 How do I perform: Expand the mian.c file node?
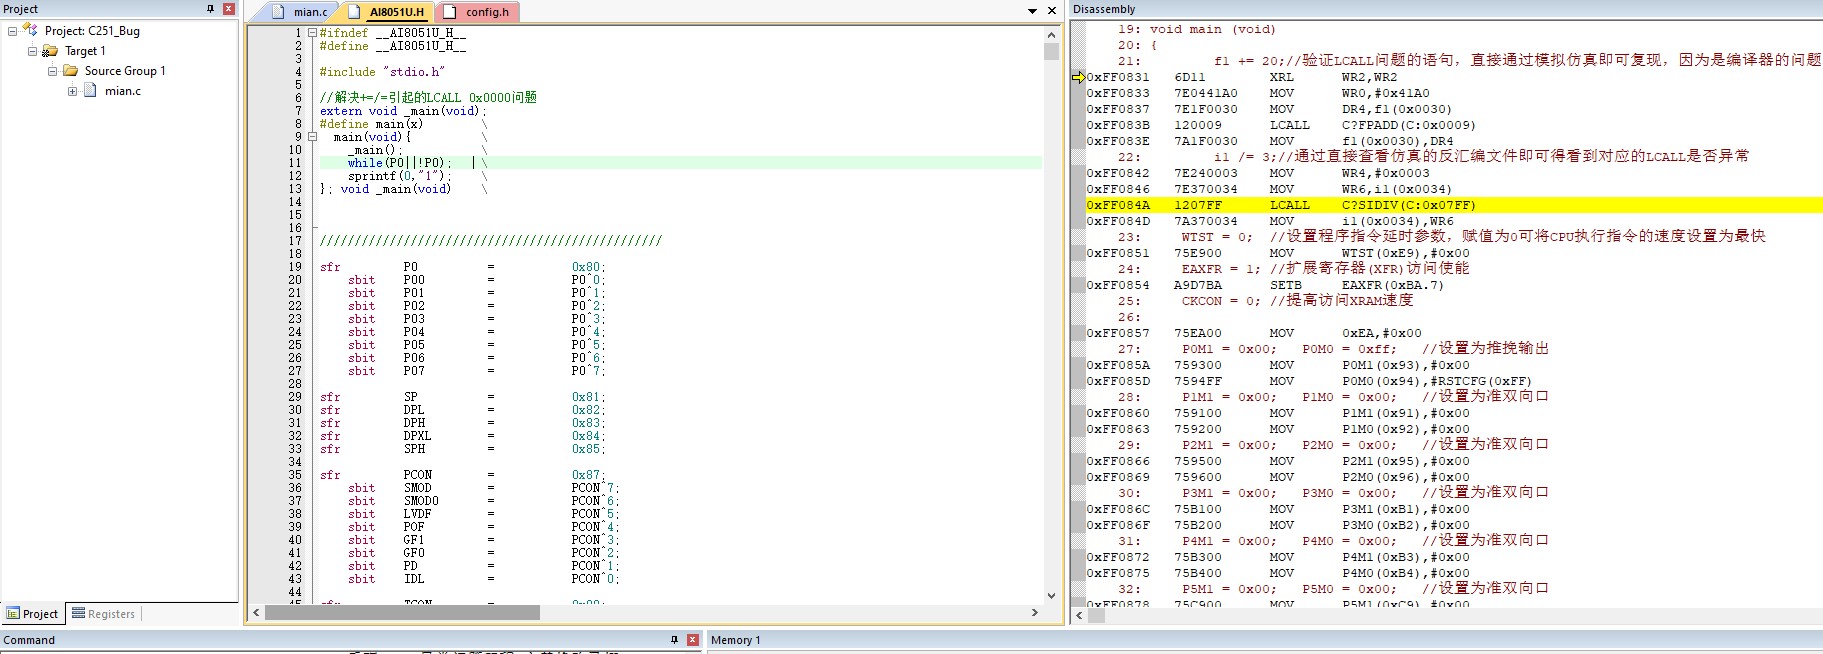(72, 91)
